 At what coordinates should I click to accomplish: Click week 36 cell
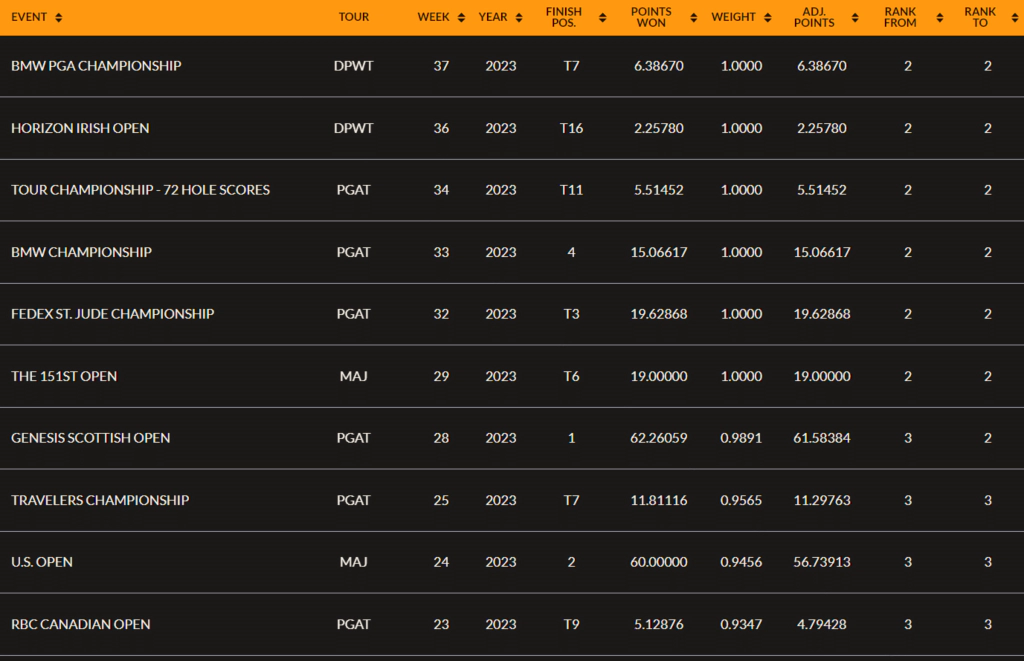click(441, 128)
